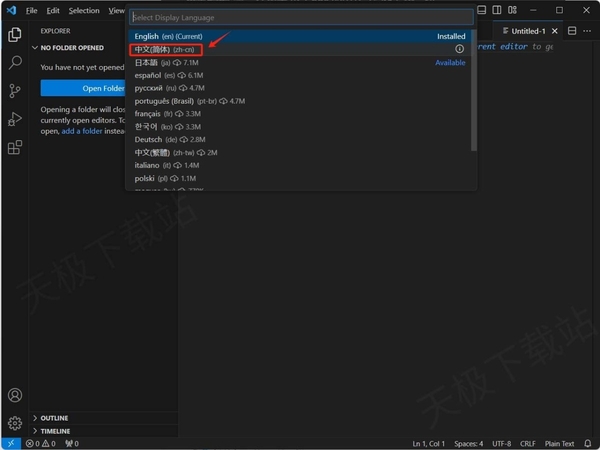
Task: Click the info icon beside 中文(简体)
Action: coord(460,49)
